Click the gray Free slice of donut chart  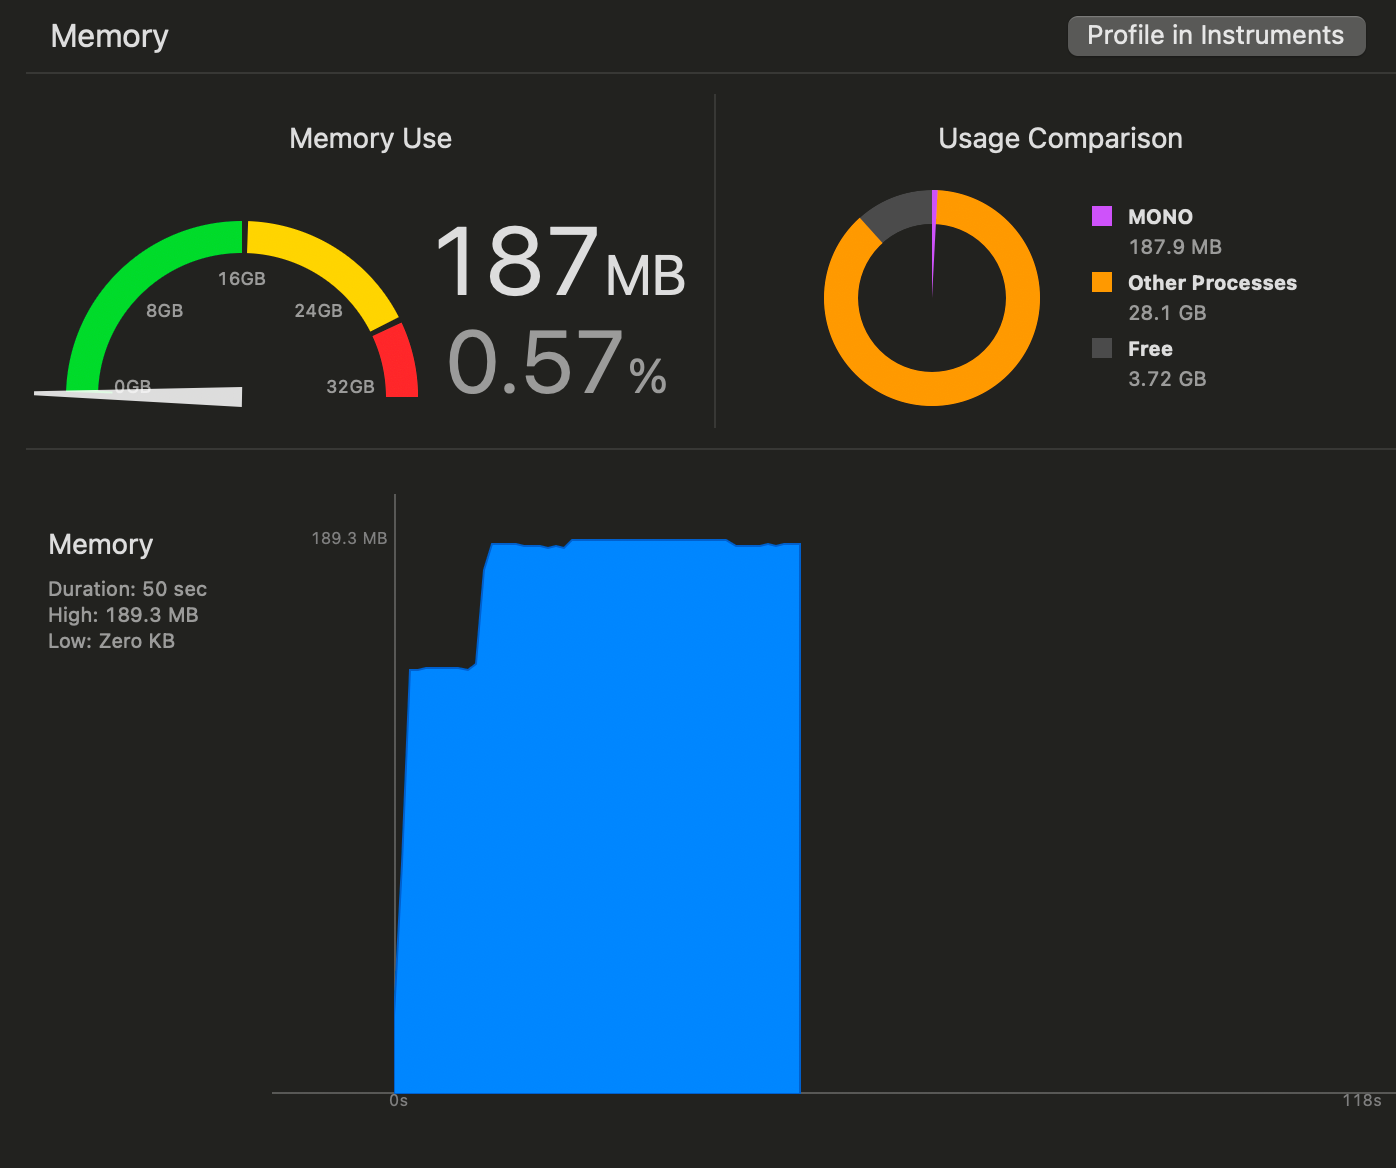click(893, 213)
